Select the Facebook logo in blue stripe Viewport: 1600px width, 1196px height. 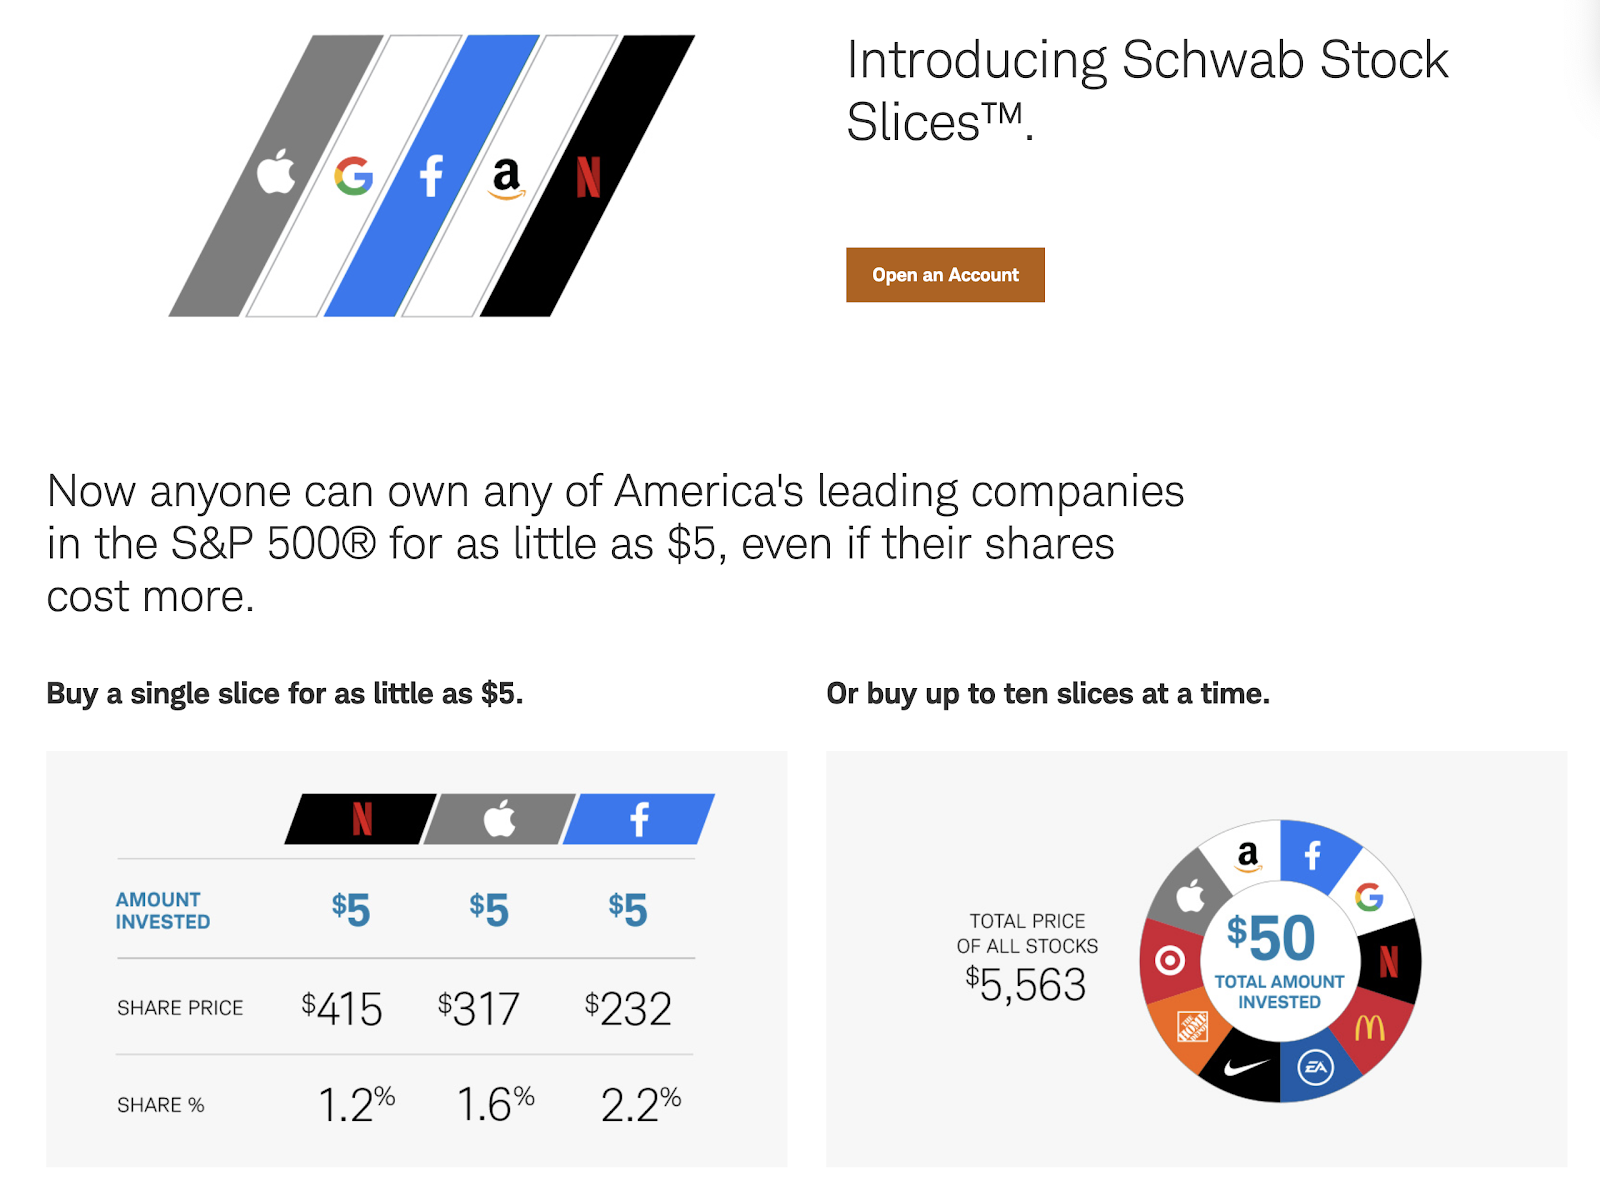tap(431, 176)
